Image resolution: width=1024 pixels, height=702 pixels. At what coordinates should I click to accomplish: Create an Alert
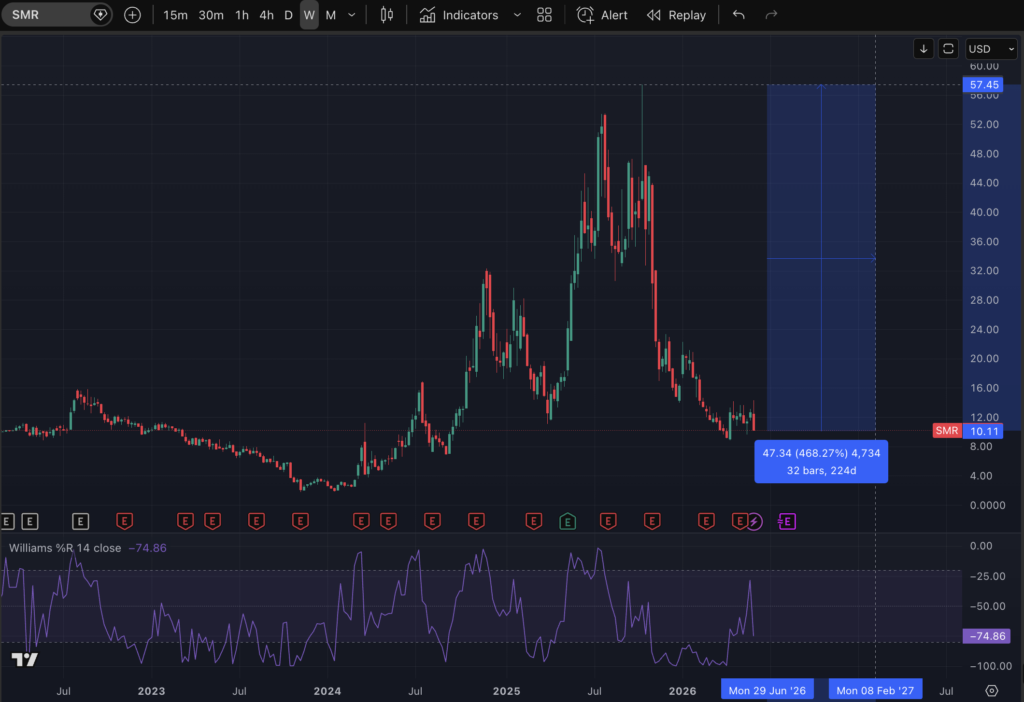point(602,15)
